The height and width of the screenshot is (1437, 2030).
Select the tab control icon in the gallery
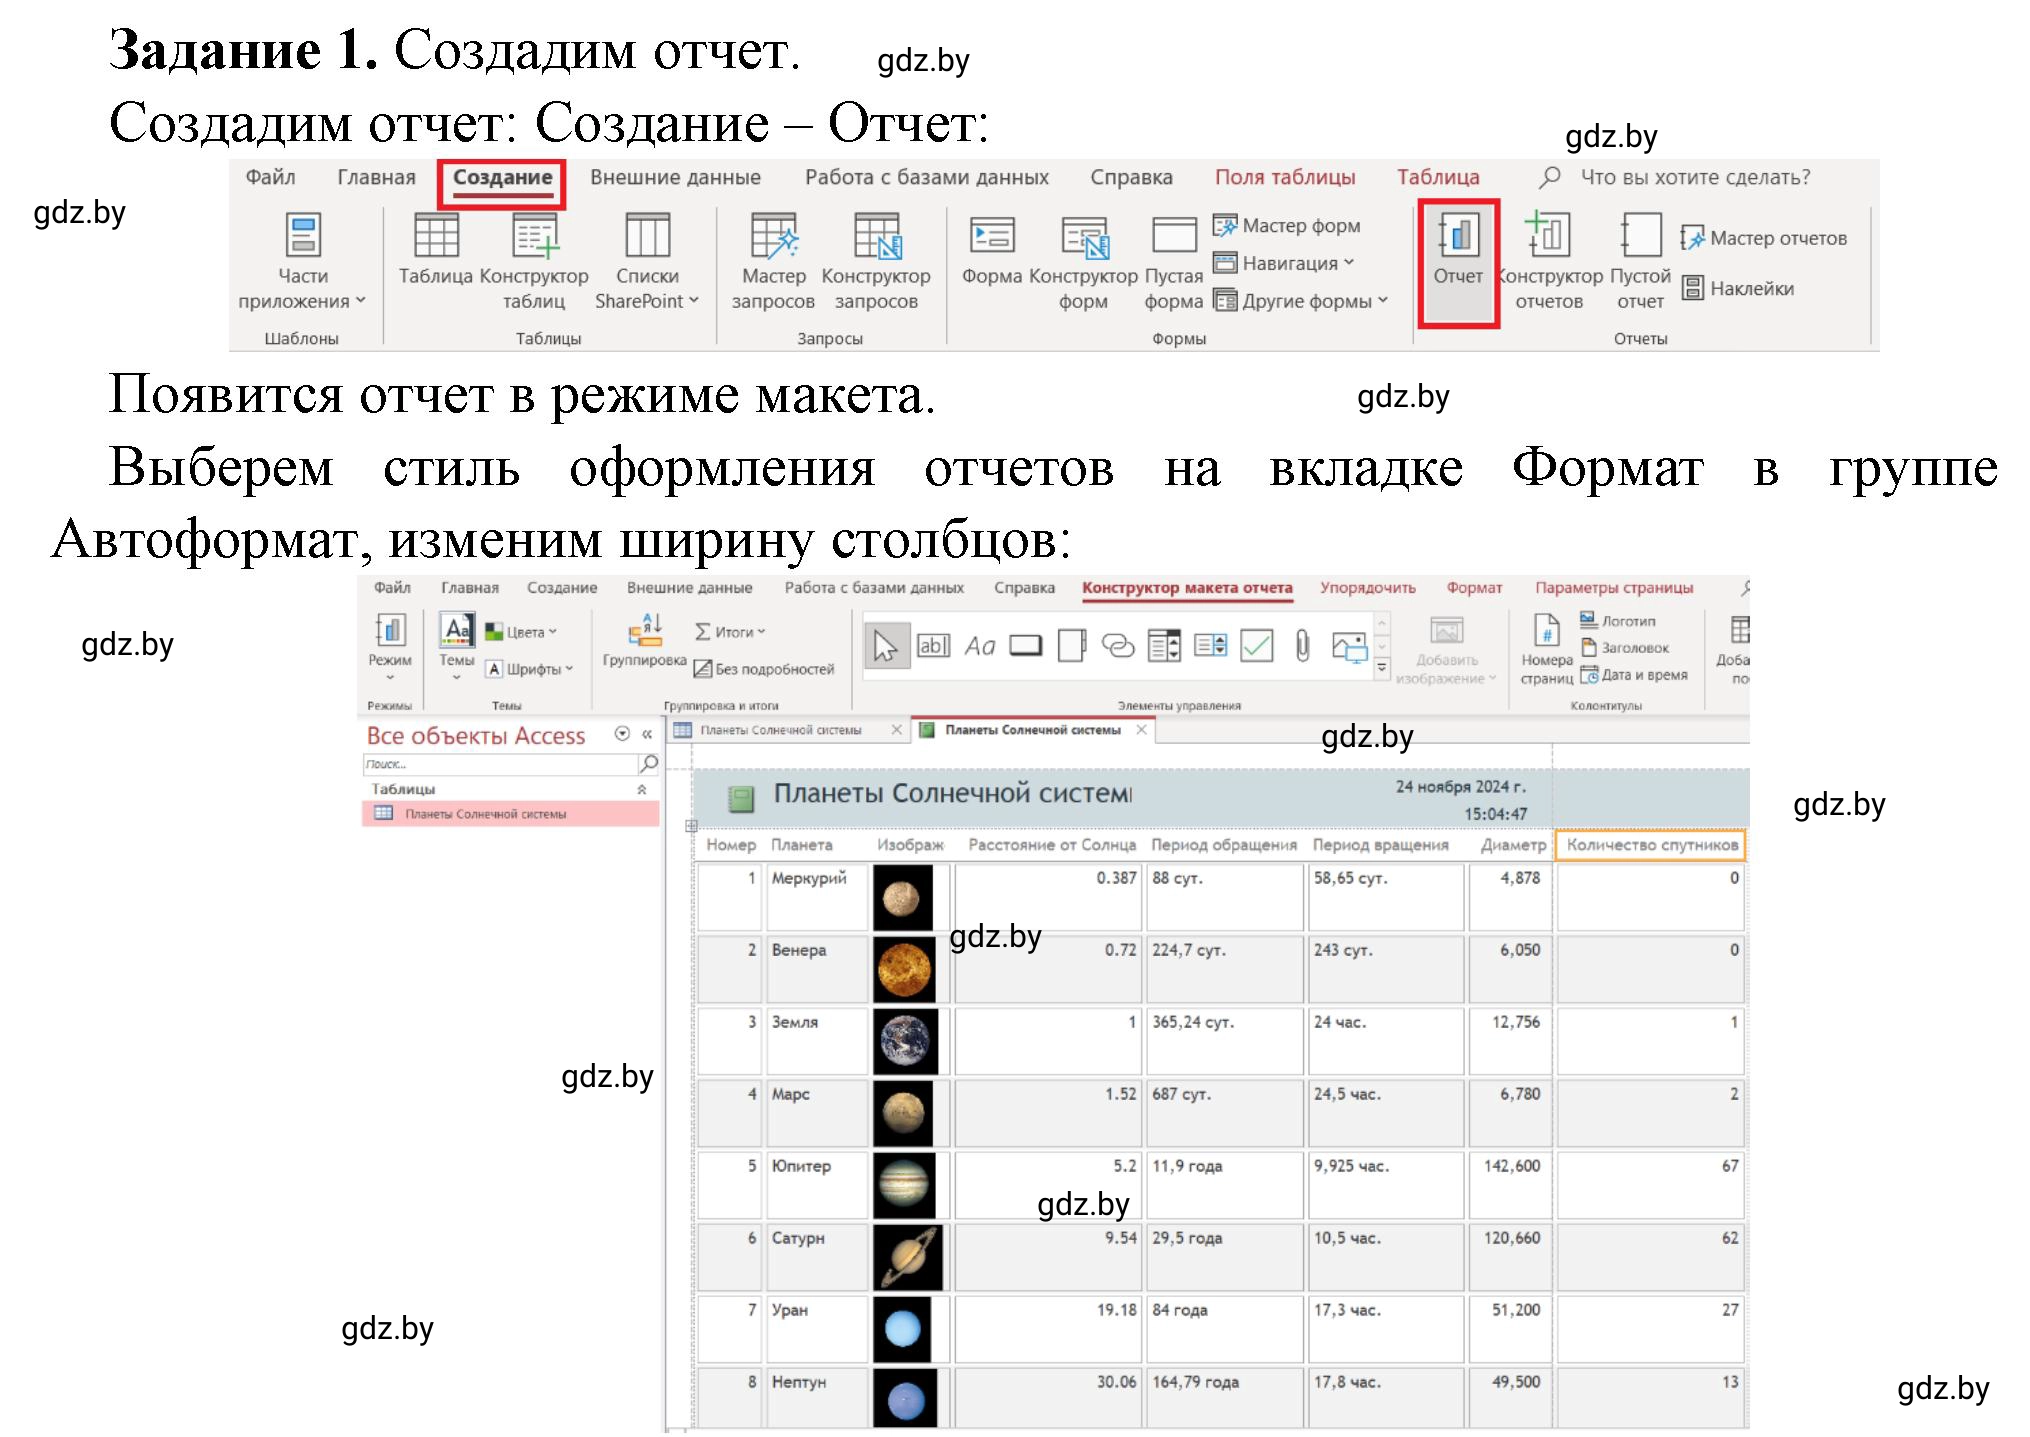[1072, 646]
